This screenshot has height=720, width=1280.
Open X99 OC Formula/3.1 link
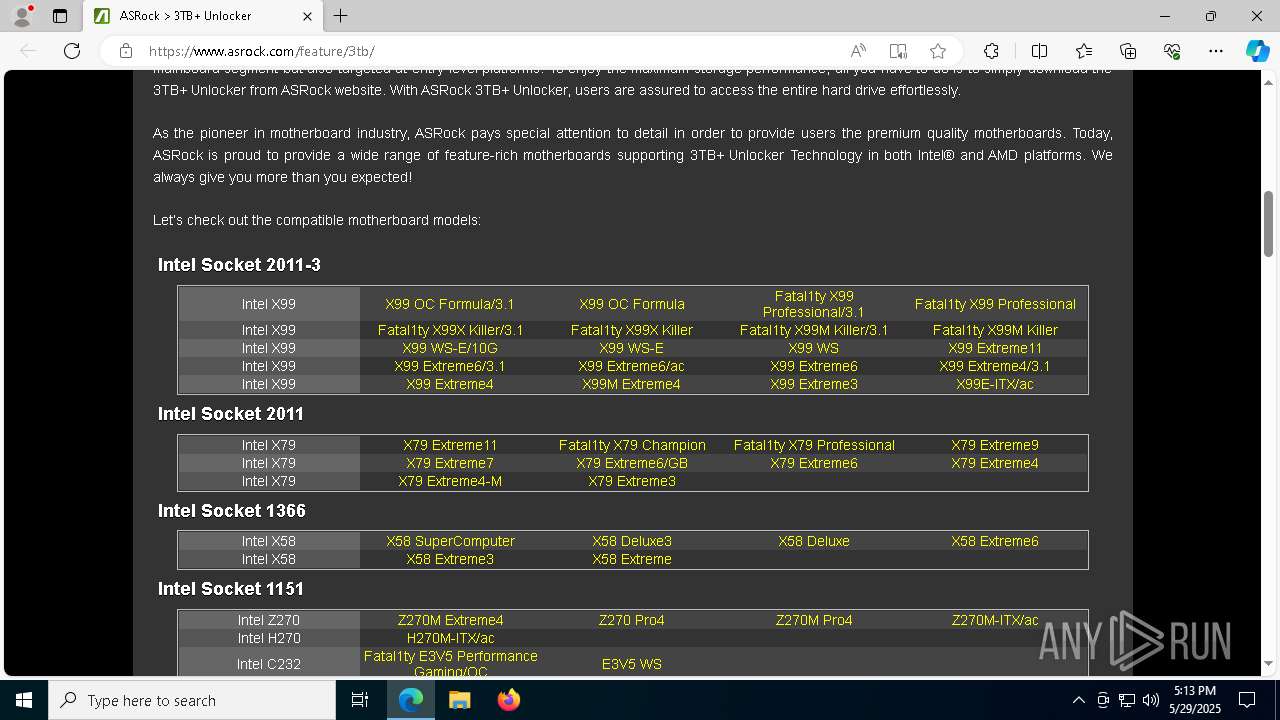pos(450,304)
